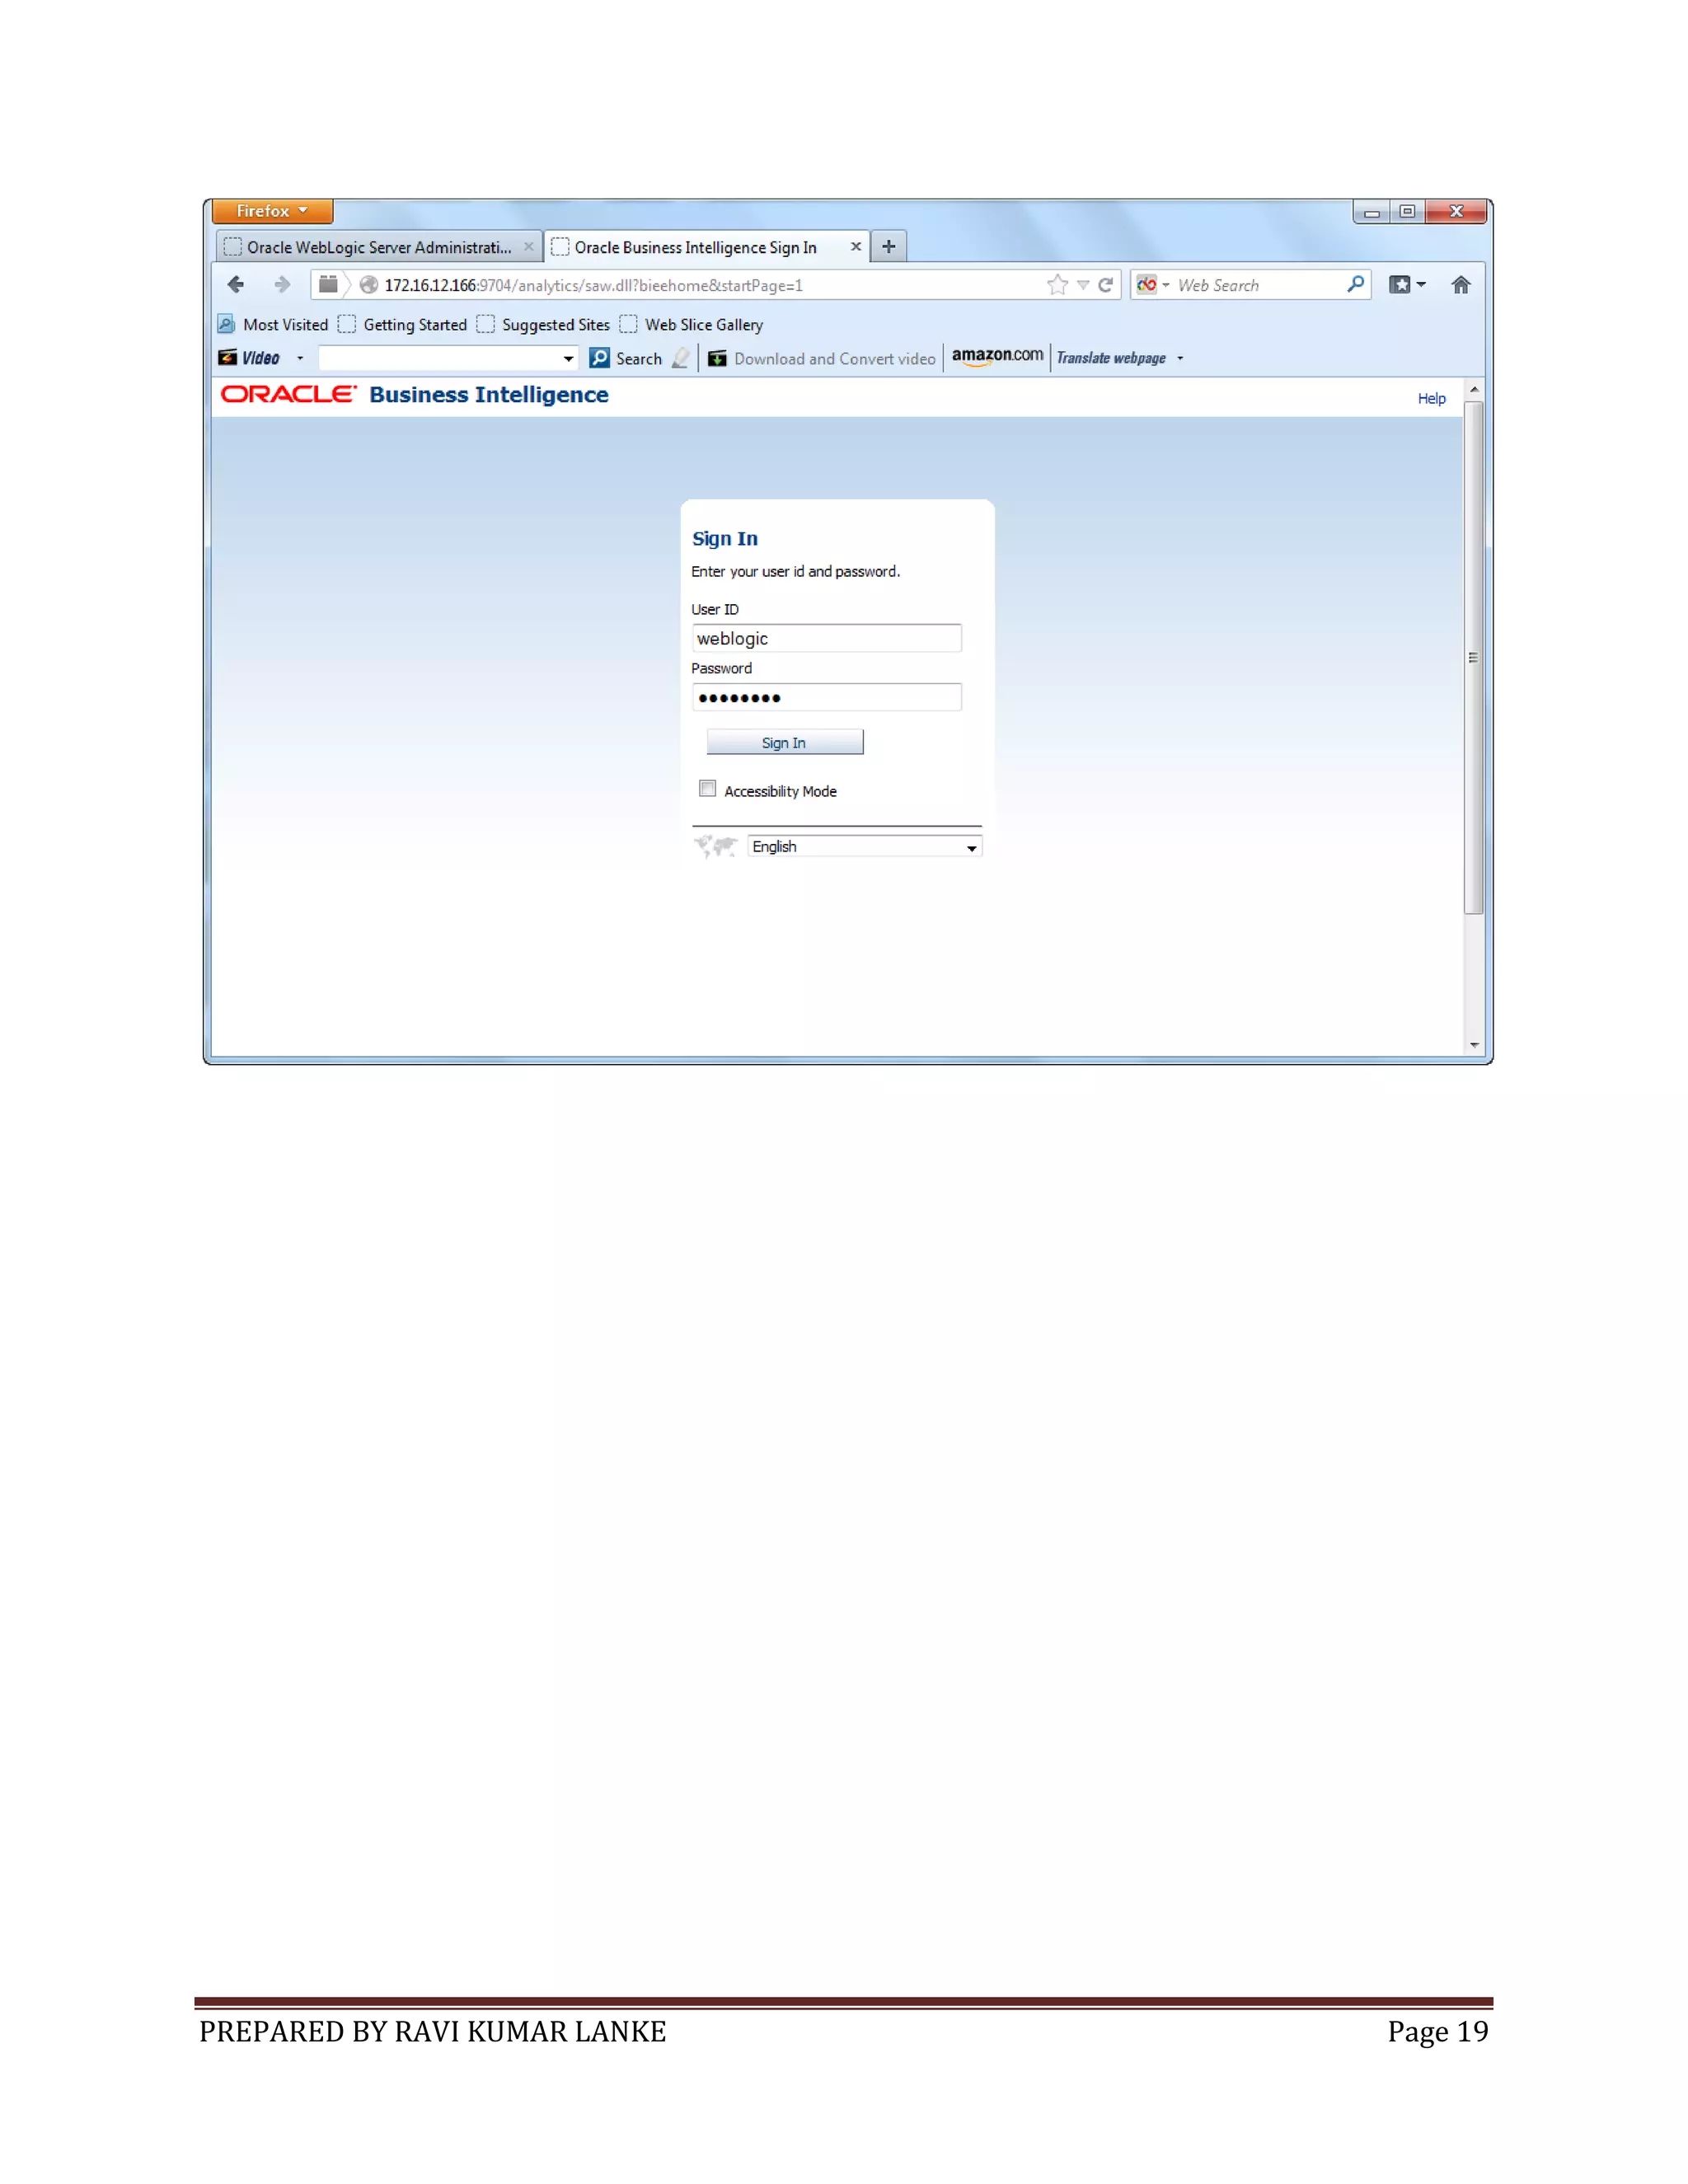
Task: Expand the Firefox menu button
Action: click(x=272, y=211)
